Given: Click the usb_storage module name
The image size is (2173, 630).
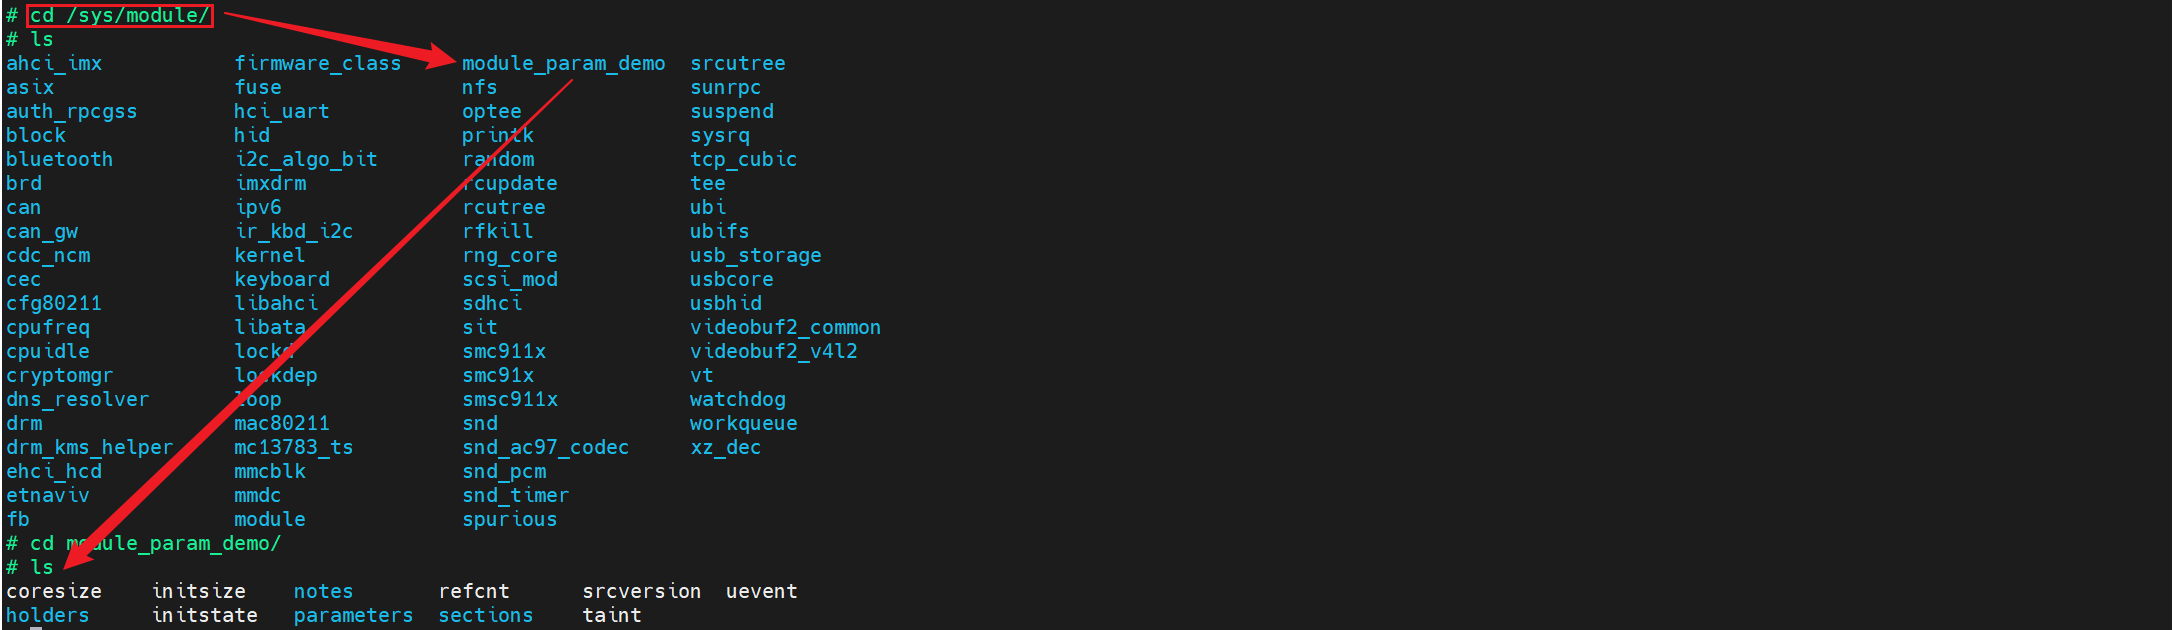Looking at the screenshot, I should pos(755,255).
